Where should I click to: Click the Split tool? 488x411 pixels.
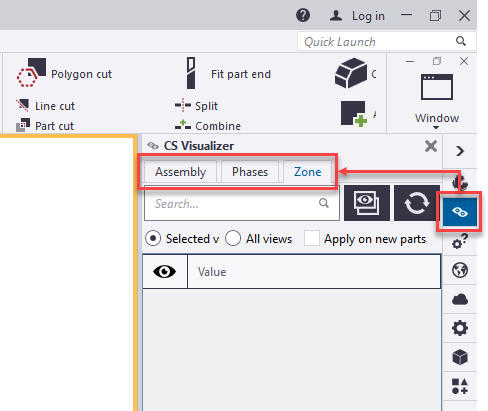(x=196, y=106)
